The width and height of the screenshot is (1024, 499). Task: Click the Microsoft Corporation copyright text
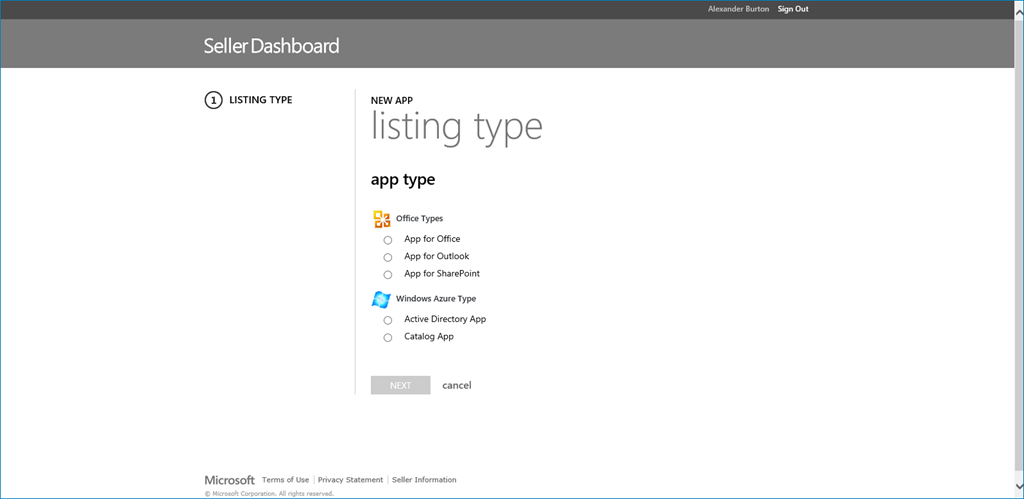[x=269, y=494]
